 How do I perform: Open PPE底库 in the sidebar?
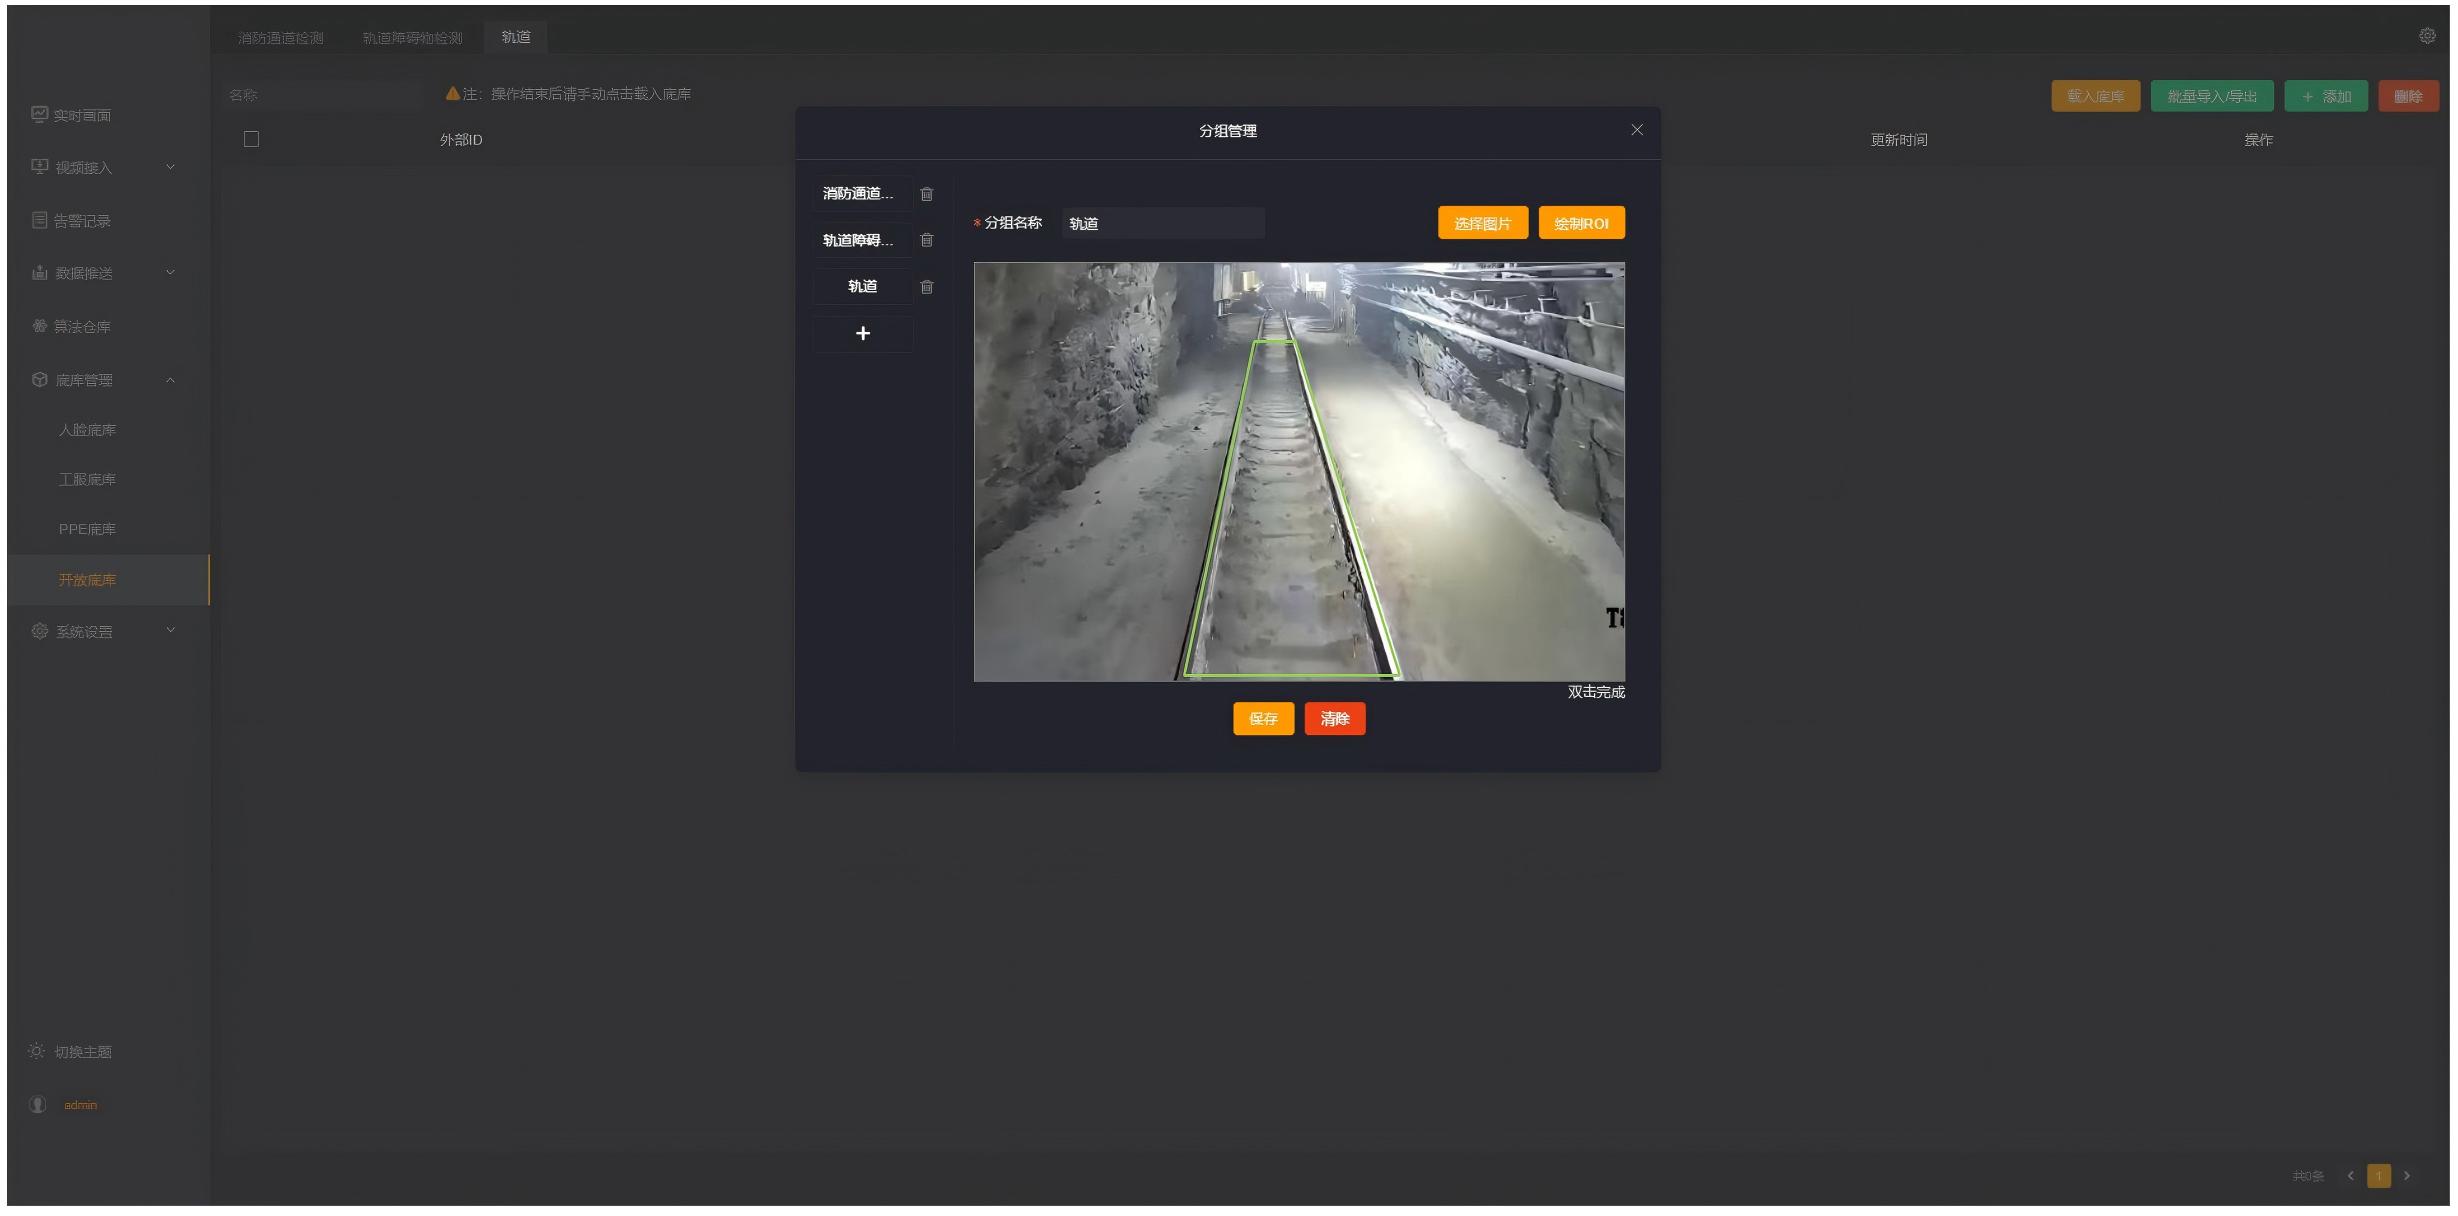click(87, 529)
